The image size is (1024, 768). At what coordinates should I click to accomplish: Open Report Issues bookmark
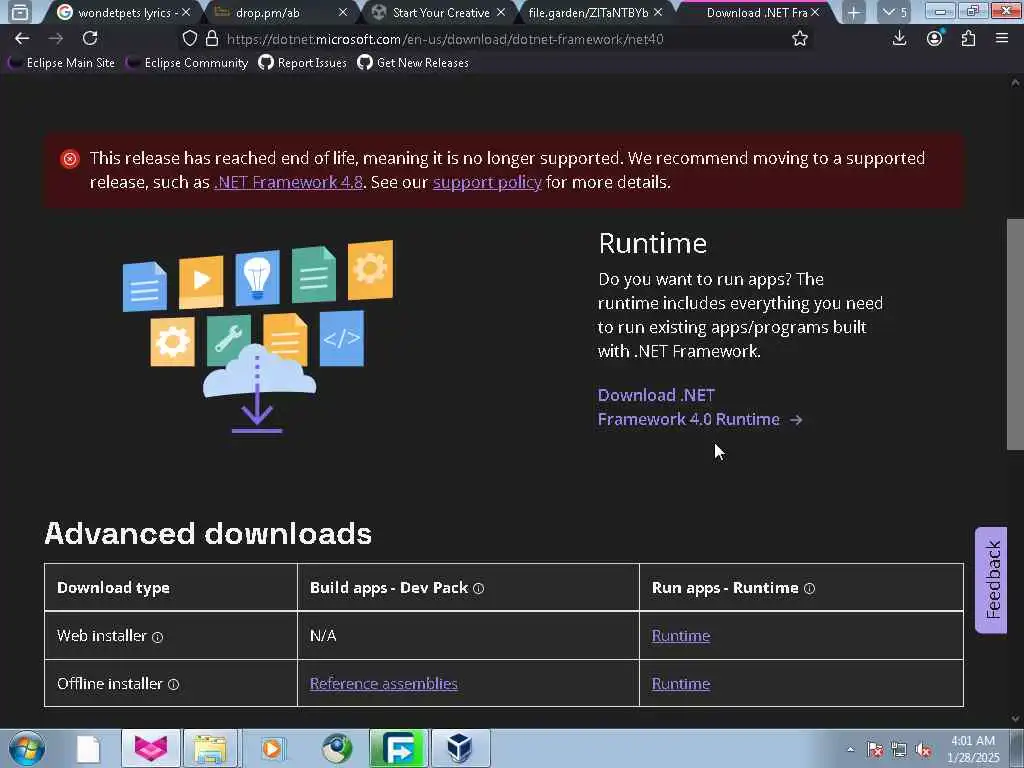pyautogui.click(x=302, y=63)
